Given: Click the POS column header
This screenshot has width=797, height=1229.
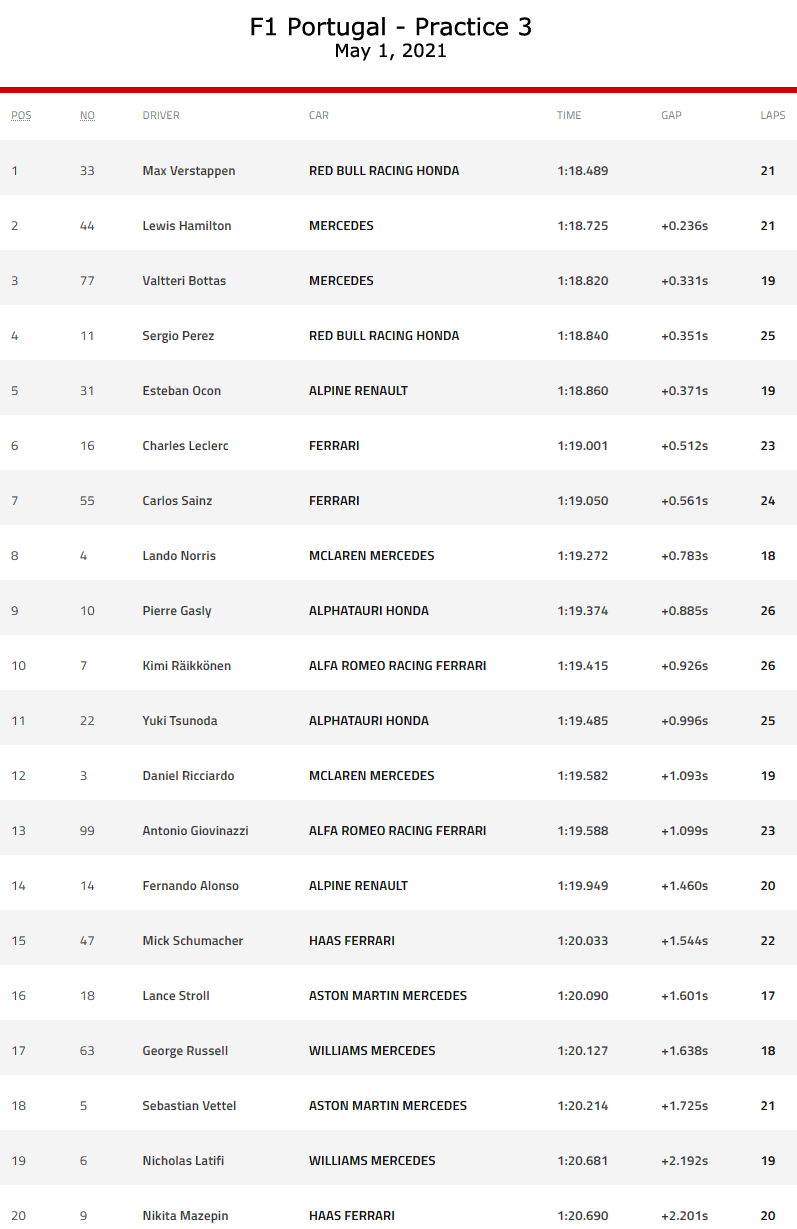Looking at the screenshot, I should [21, 115].
